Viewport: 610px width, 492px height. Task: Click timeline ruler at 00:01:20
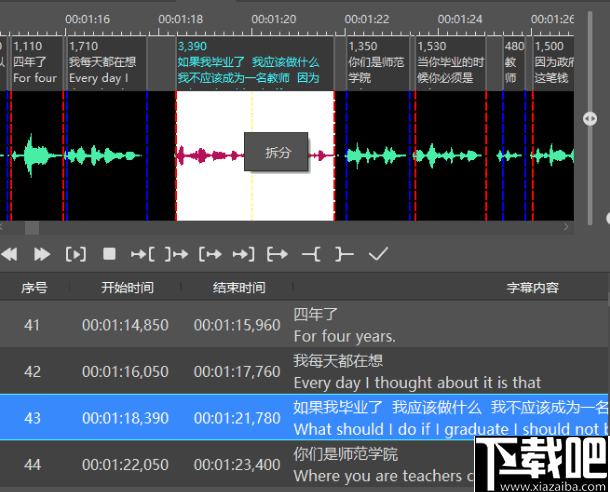[x=273, y=19]
